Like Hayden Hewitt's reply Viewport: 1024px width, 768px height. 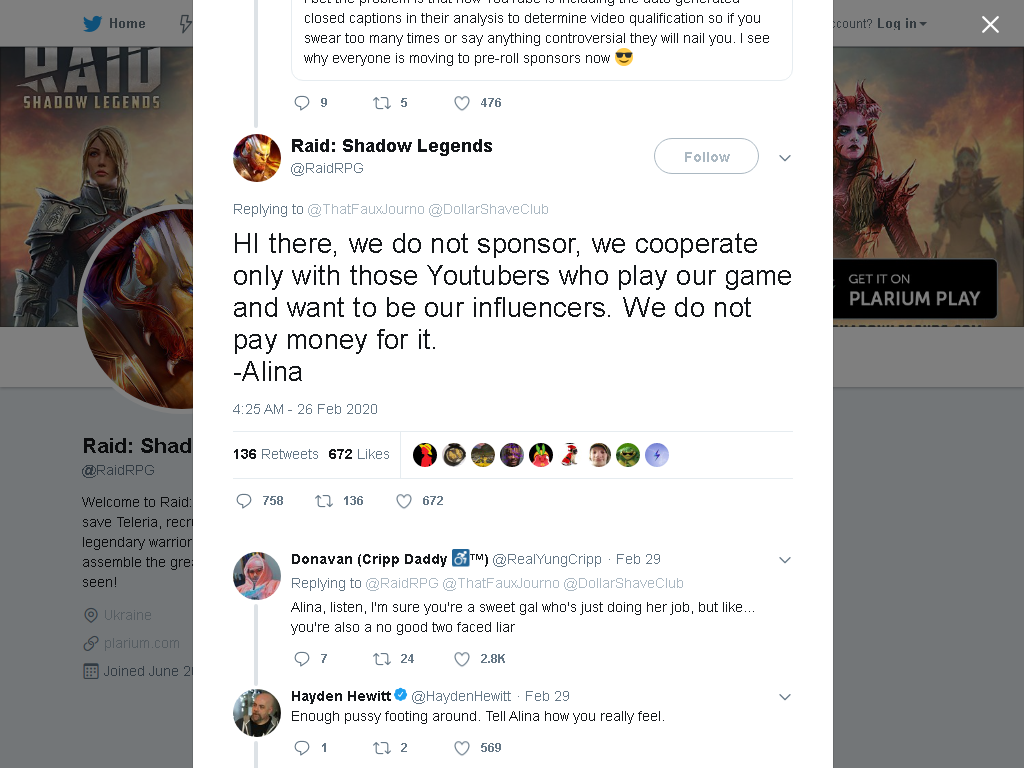[462, 748]
